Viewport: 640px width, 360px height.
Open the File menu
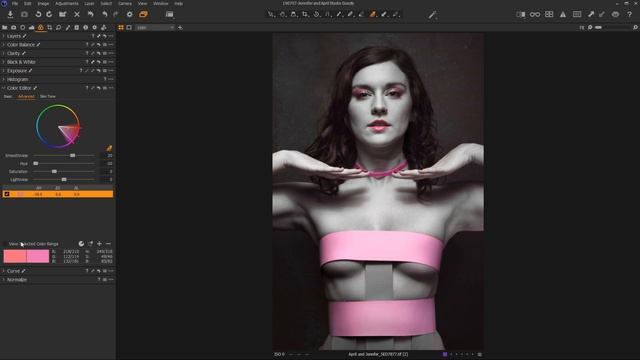(15, 3)
